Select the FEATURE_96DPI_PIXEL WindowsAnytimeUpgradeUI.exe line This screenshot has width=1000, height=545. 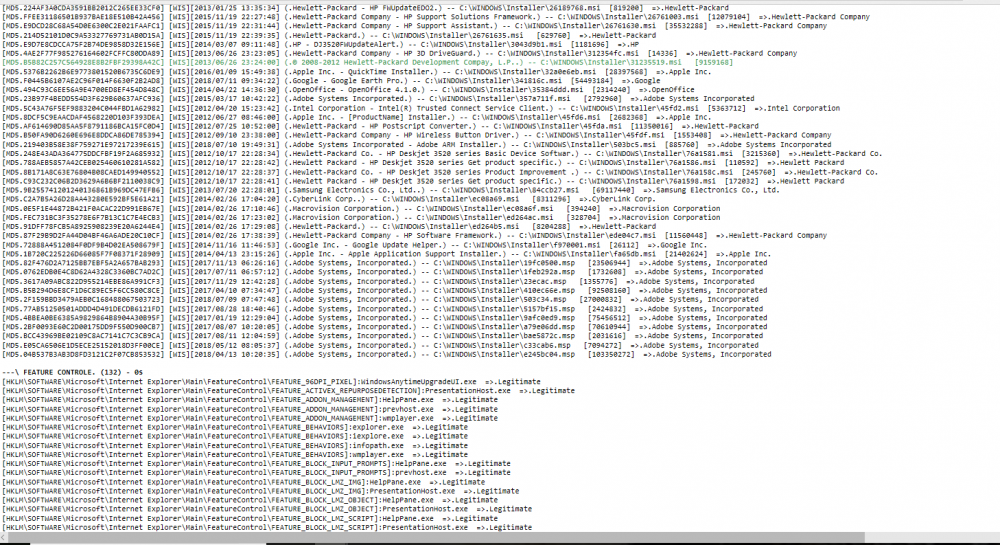pos(271,381)
